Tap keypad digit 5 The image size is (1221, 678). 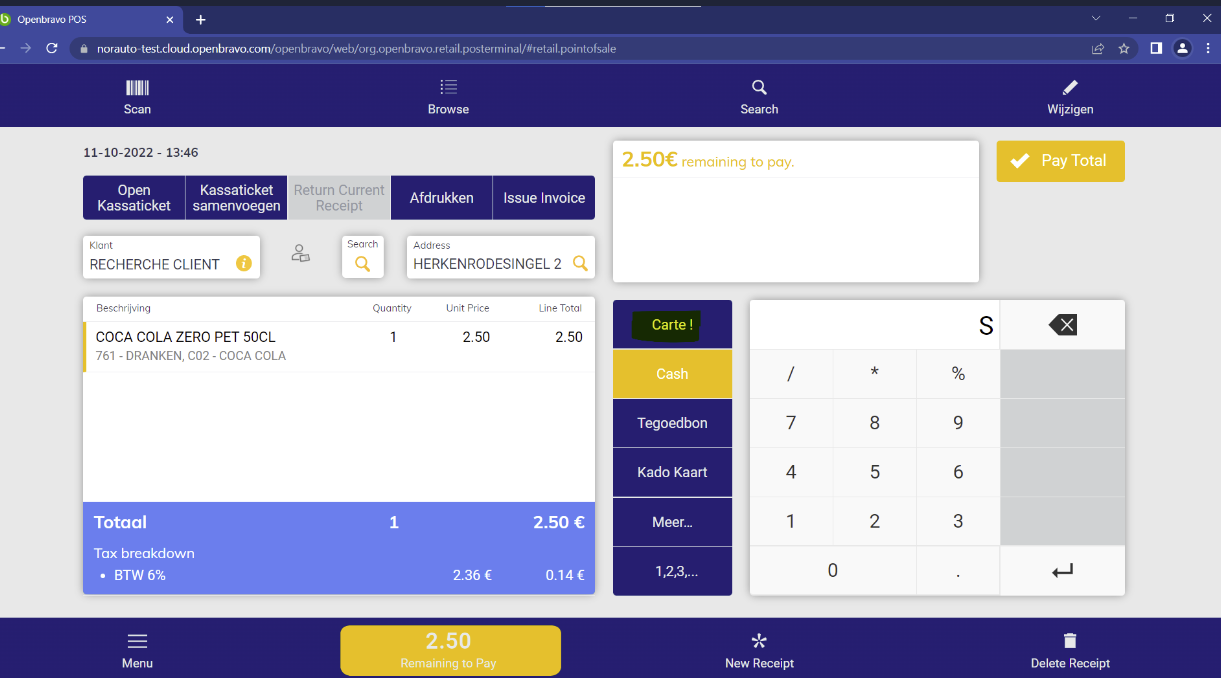[875, 472]
